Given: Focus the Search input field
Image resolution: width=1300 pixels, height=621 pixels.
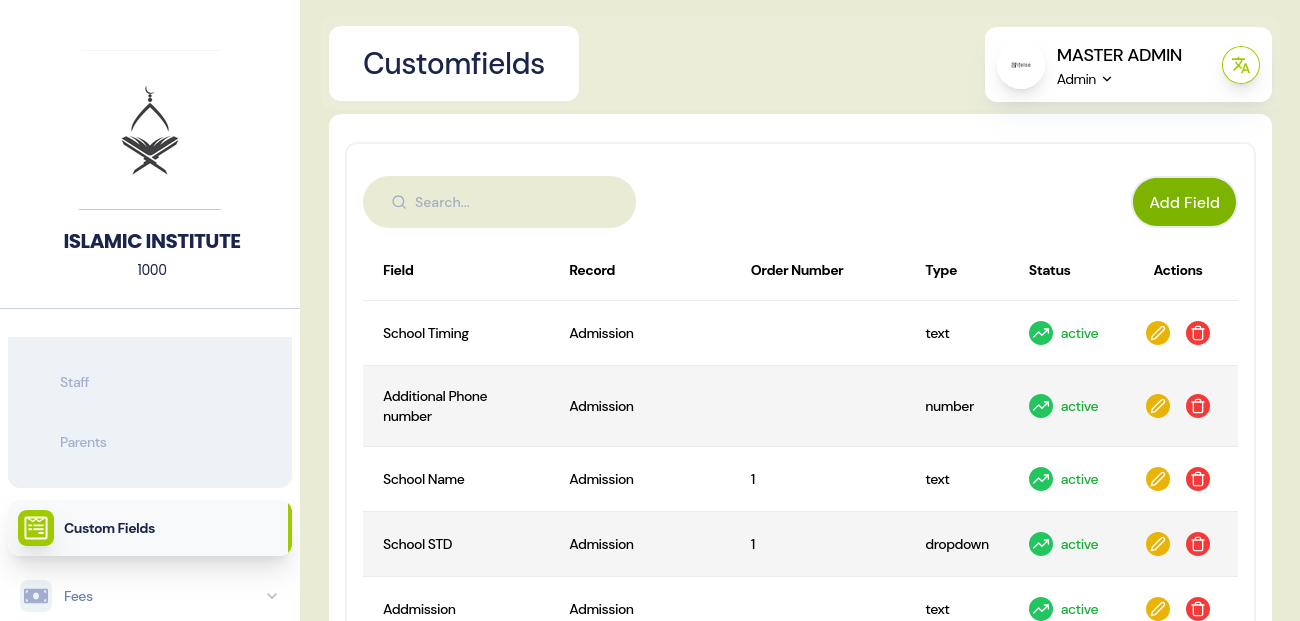Looking at the screenshot, I should (510, 202).
